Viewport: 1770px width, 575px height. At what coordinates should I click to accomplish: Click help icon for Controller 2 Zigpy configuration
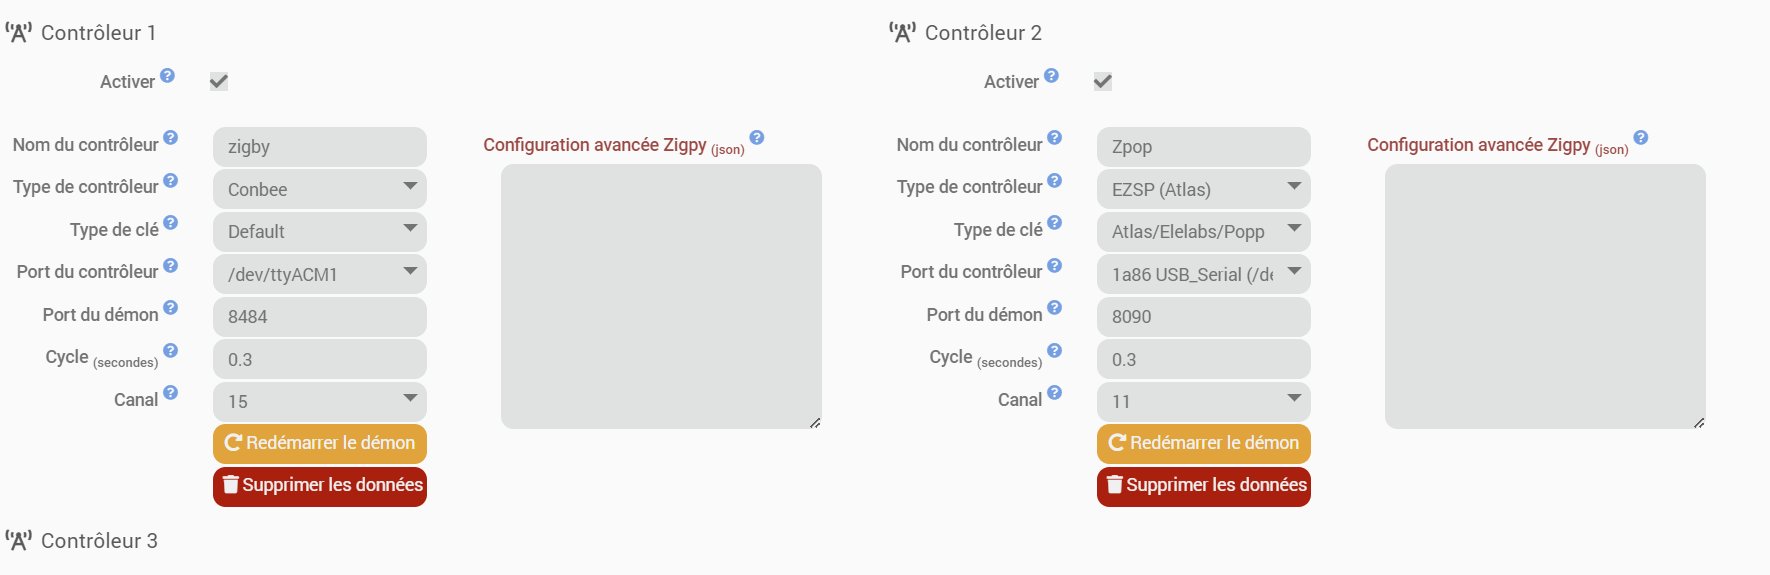(1641, 138)
